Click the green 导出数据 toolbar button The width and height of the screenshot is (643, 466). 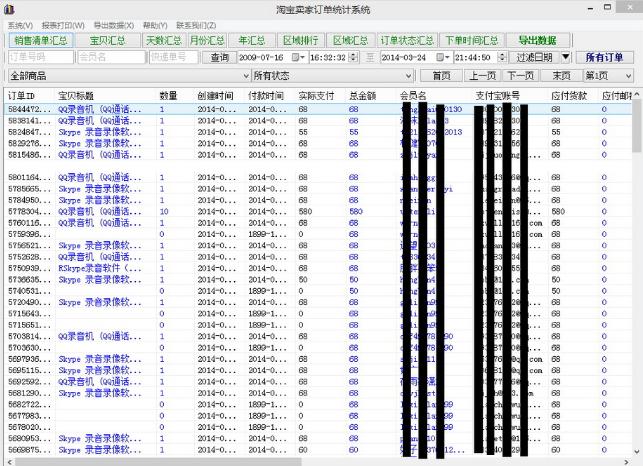(x=537, y=41)
